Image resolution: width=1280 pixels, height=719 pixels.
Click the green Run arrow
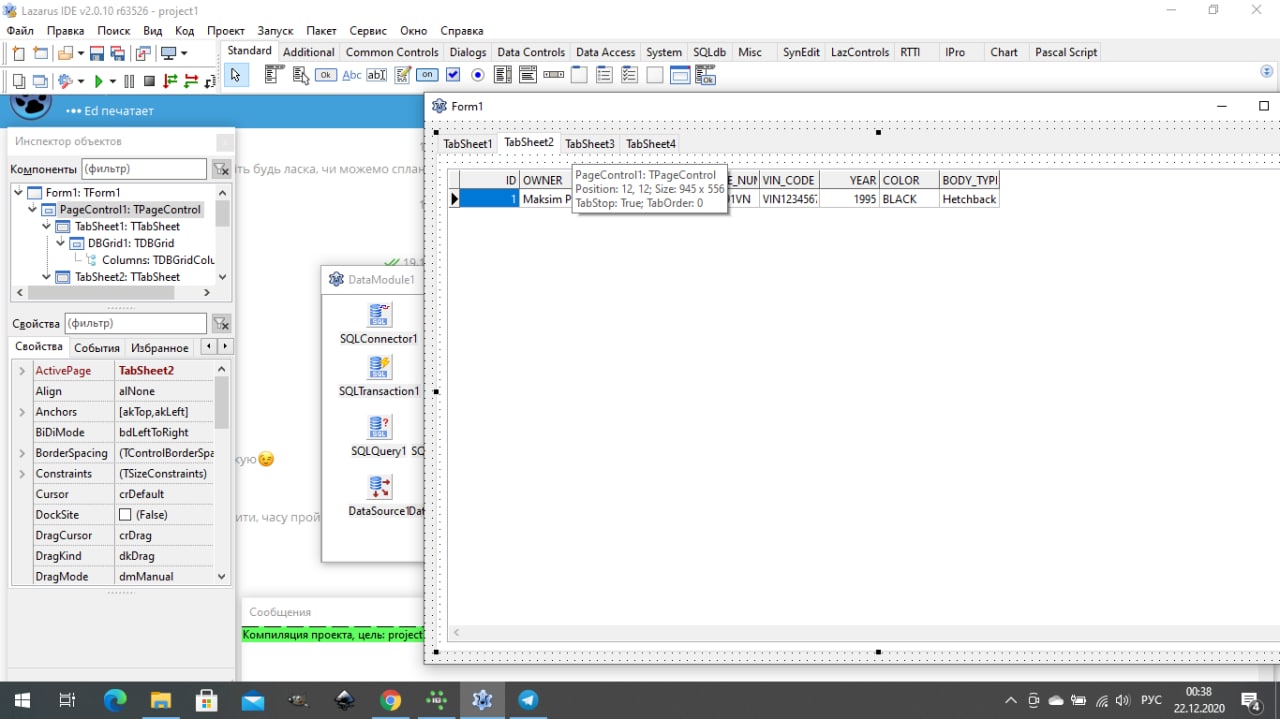(x=99, y=81)
